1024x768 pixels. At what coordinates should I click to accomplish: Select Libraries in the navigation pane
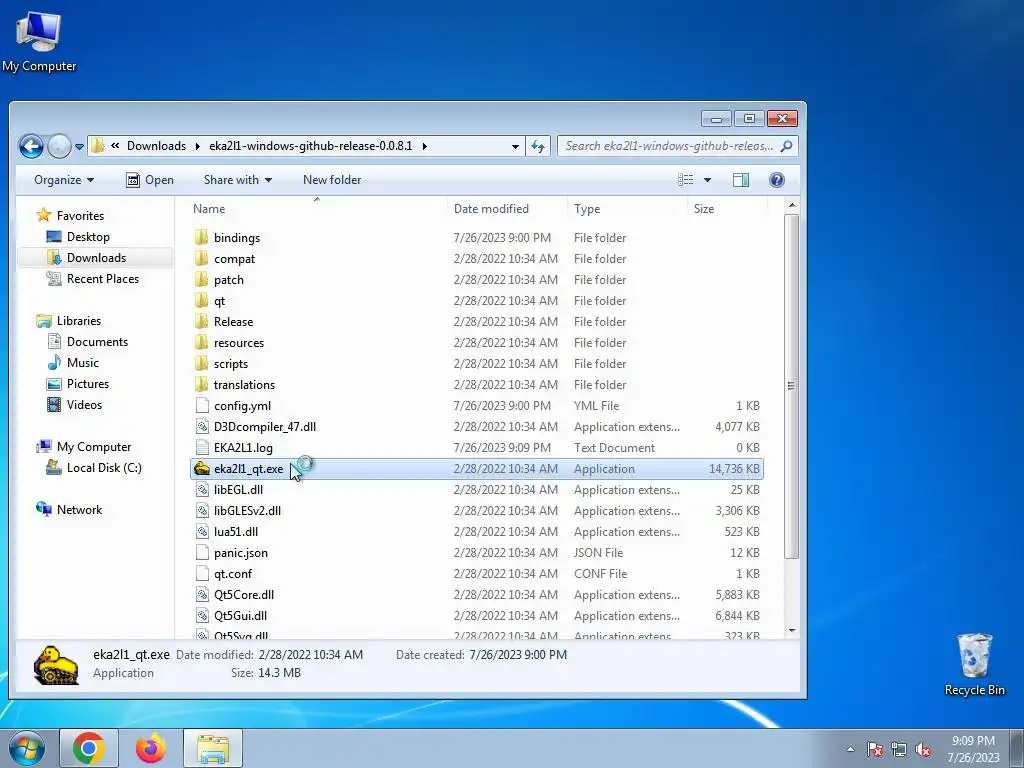click(78, 321)
